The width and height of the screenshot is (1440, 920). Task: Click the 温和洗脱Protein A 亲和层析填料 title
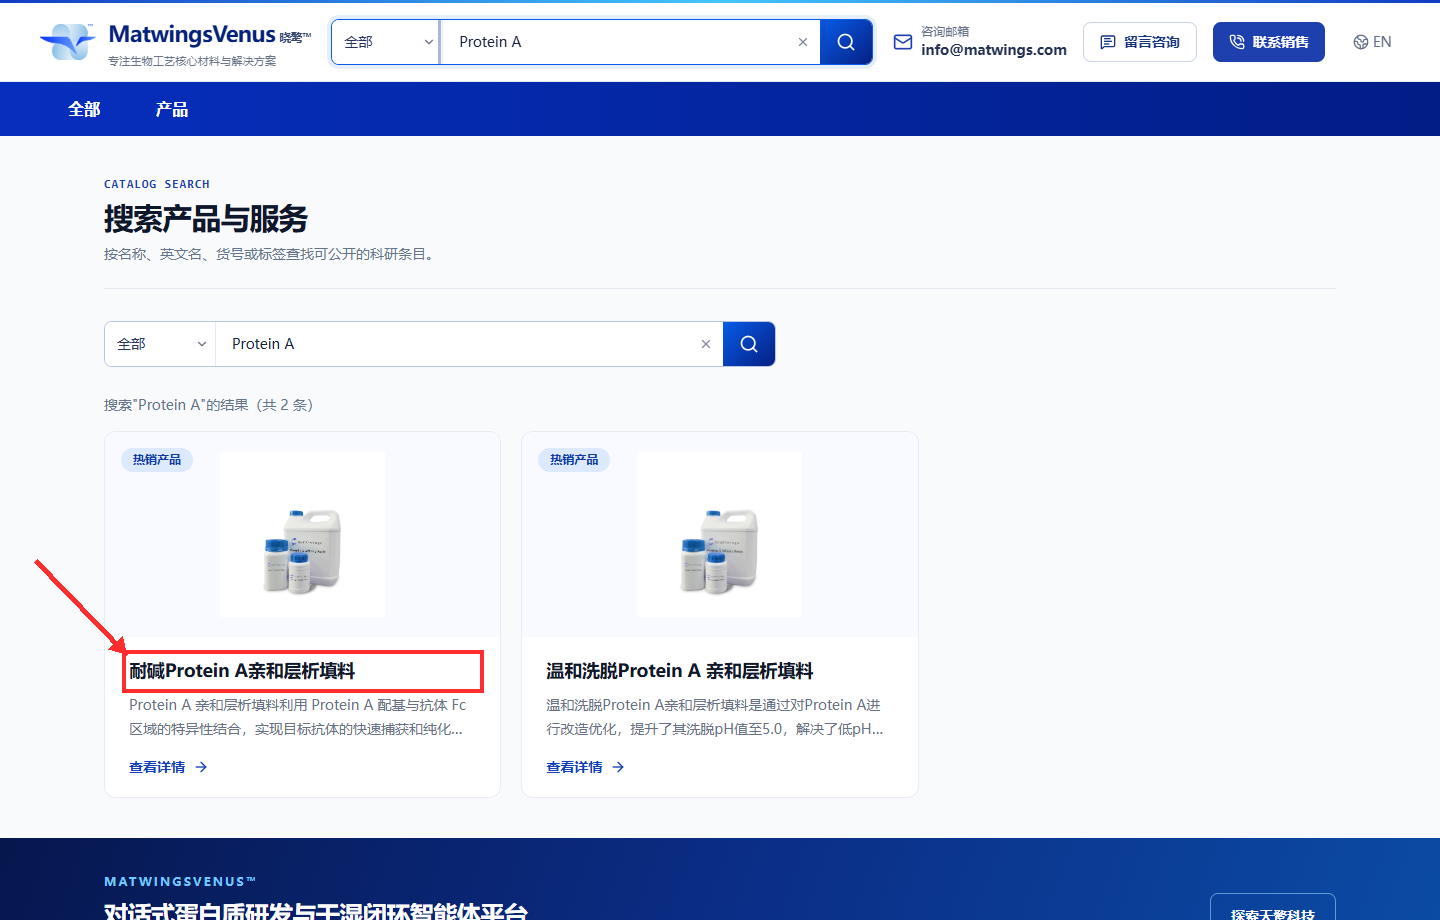[x=680, y=671]
